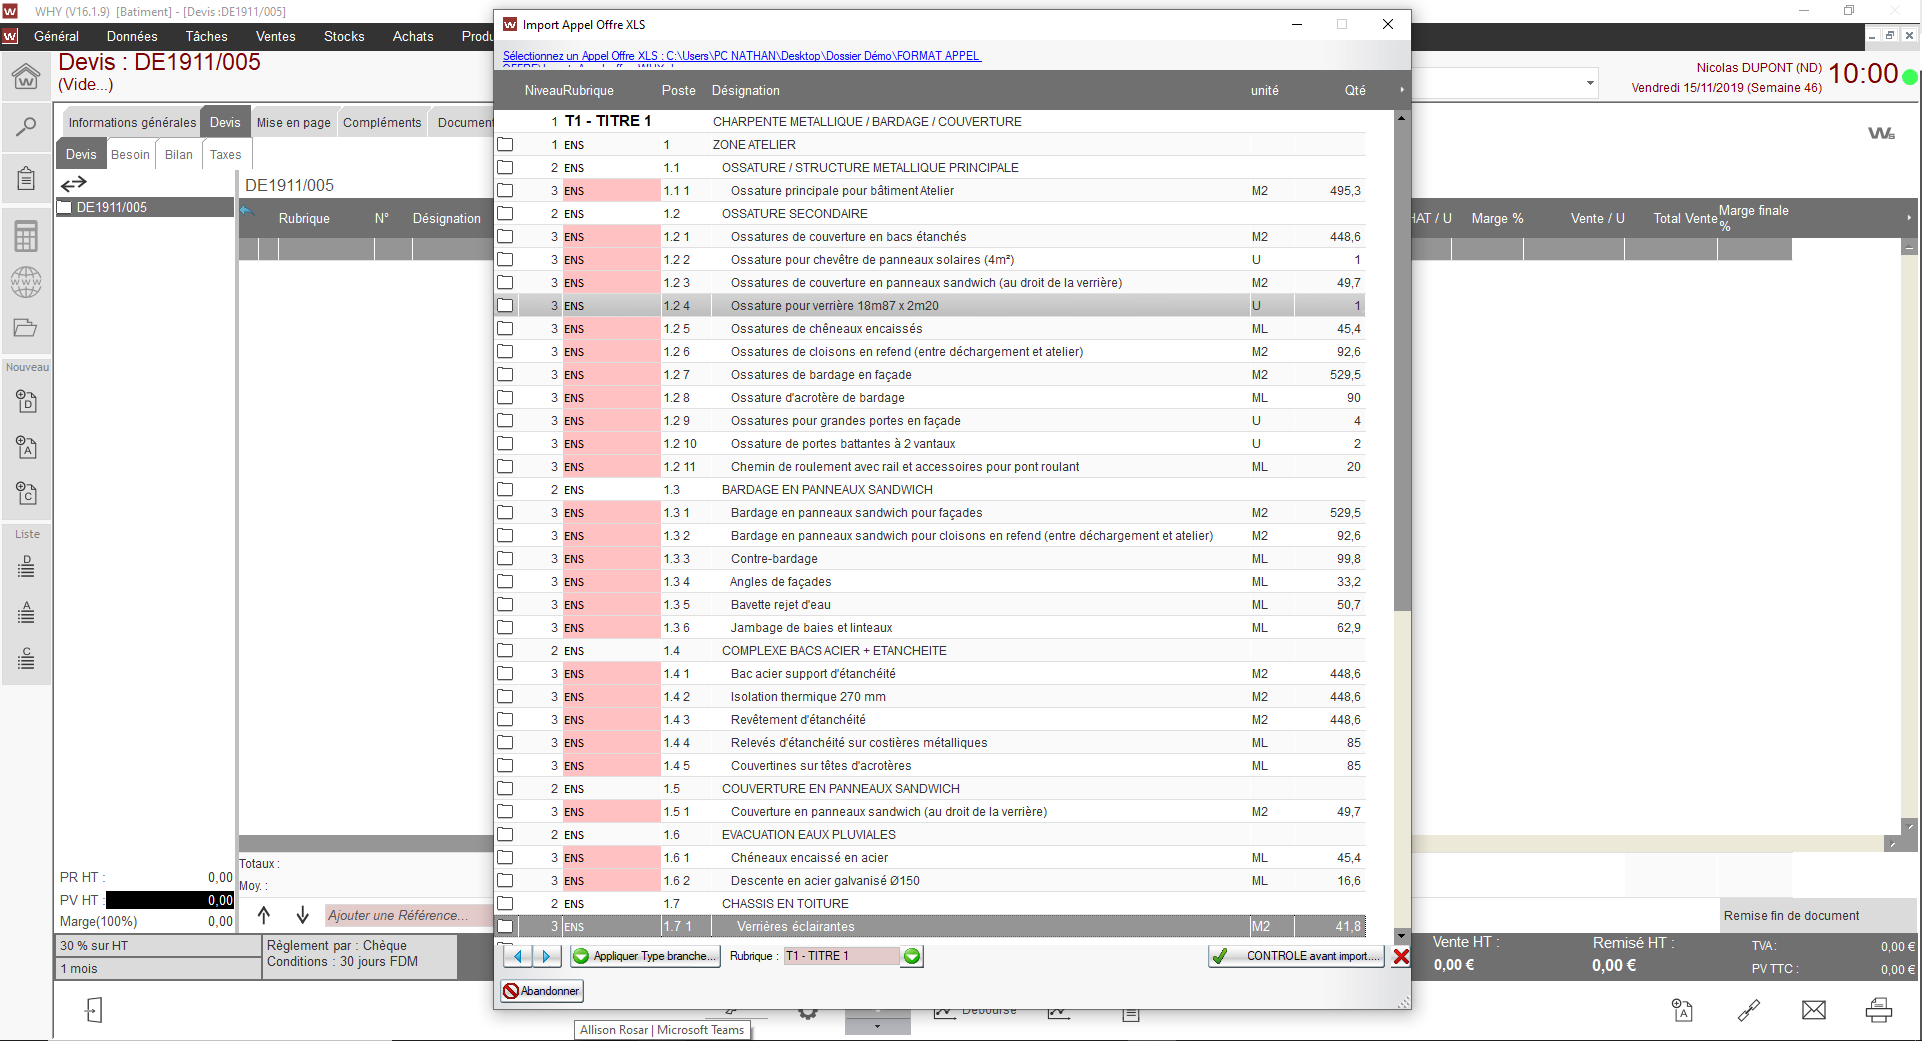Open the Tâches menu
The image size is (1922, 1041).
[x=206, y=36]
